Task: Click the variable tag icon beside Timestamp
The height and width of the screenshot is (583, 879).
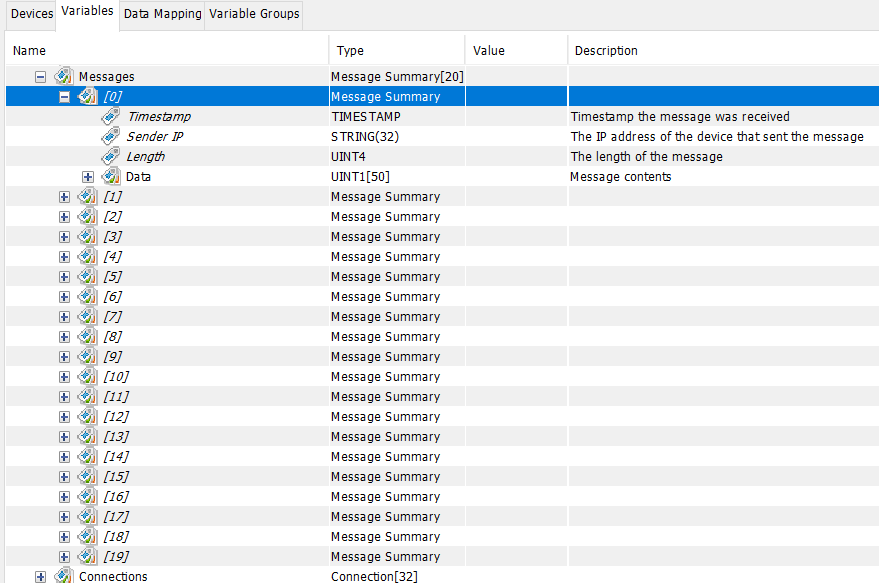Action: [x=110, y=116]
